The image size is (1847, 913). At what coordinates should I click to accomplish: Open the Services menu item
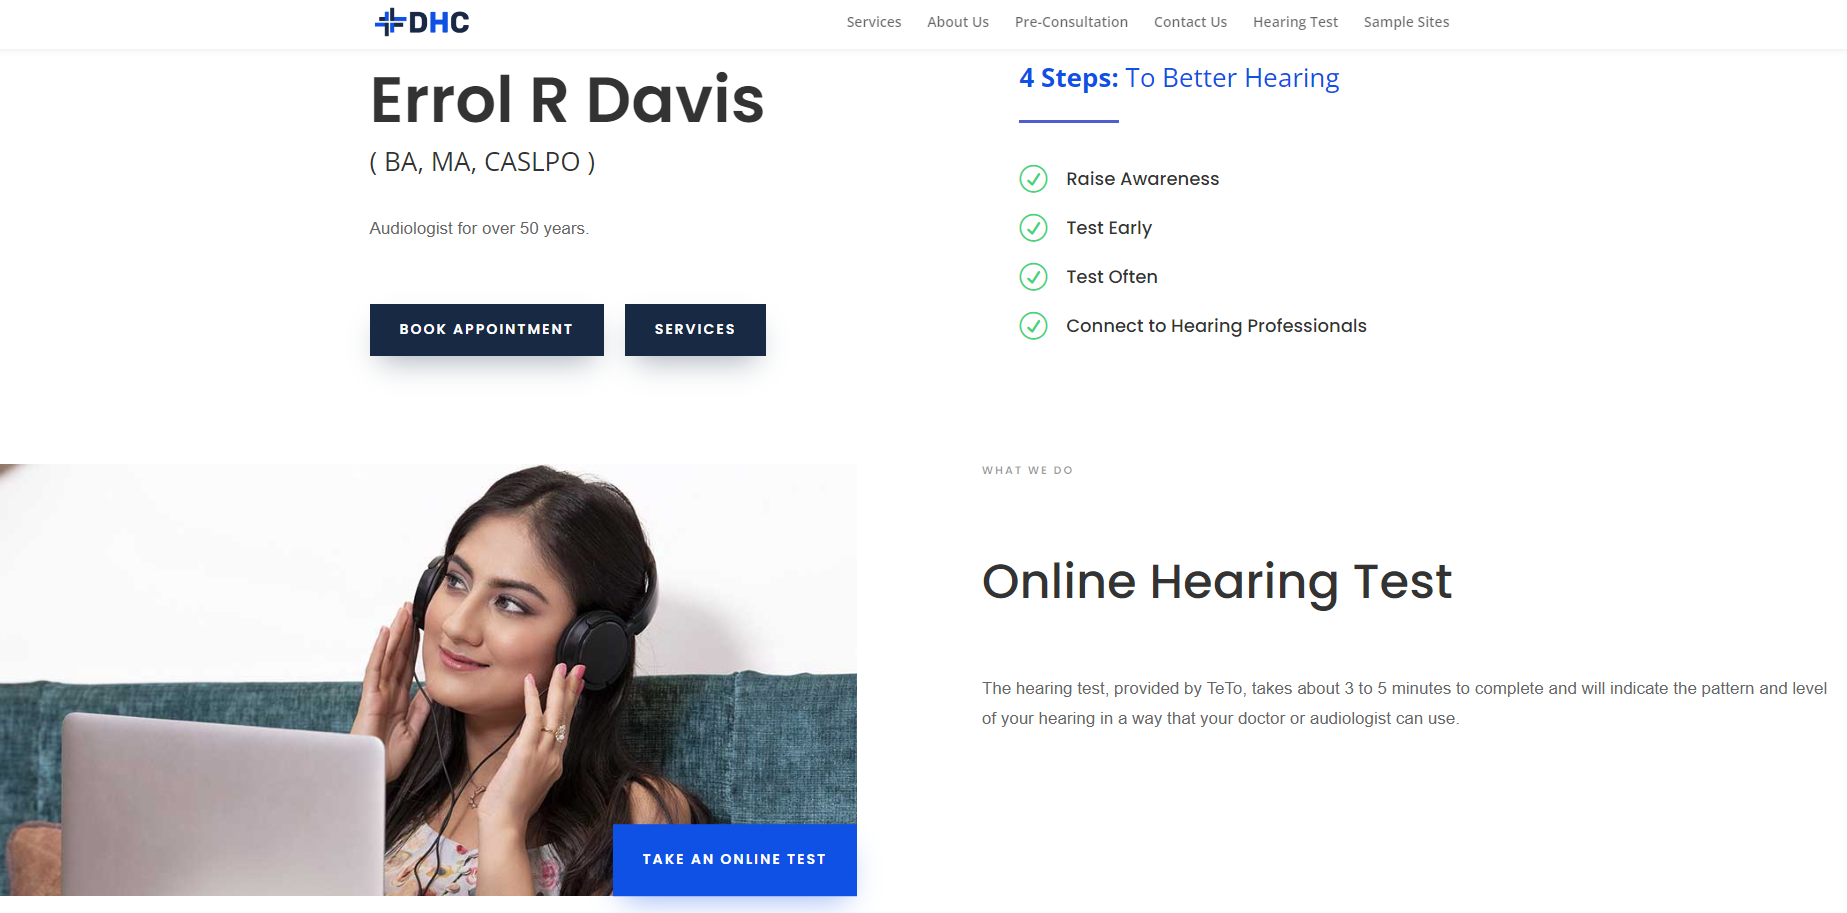(874, 22)
